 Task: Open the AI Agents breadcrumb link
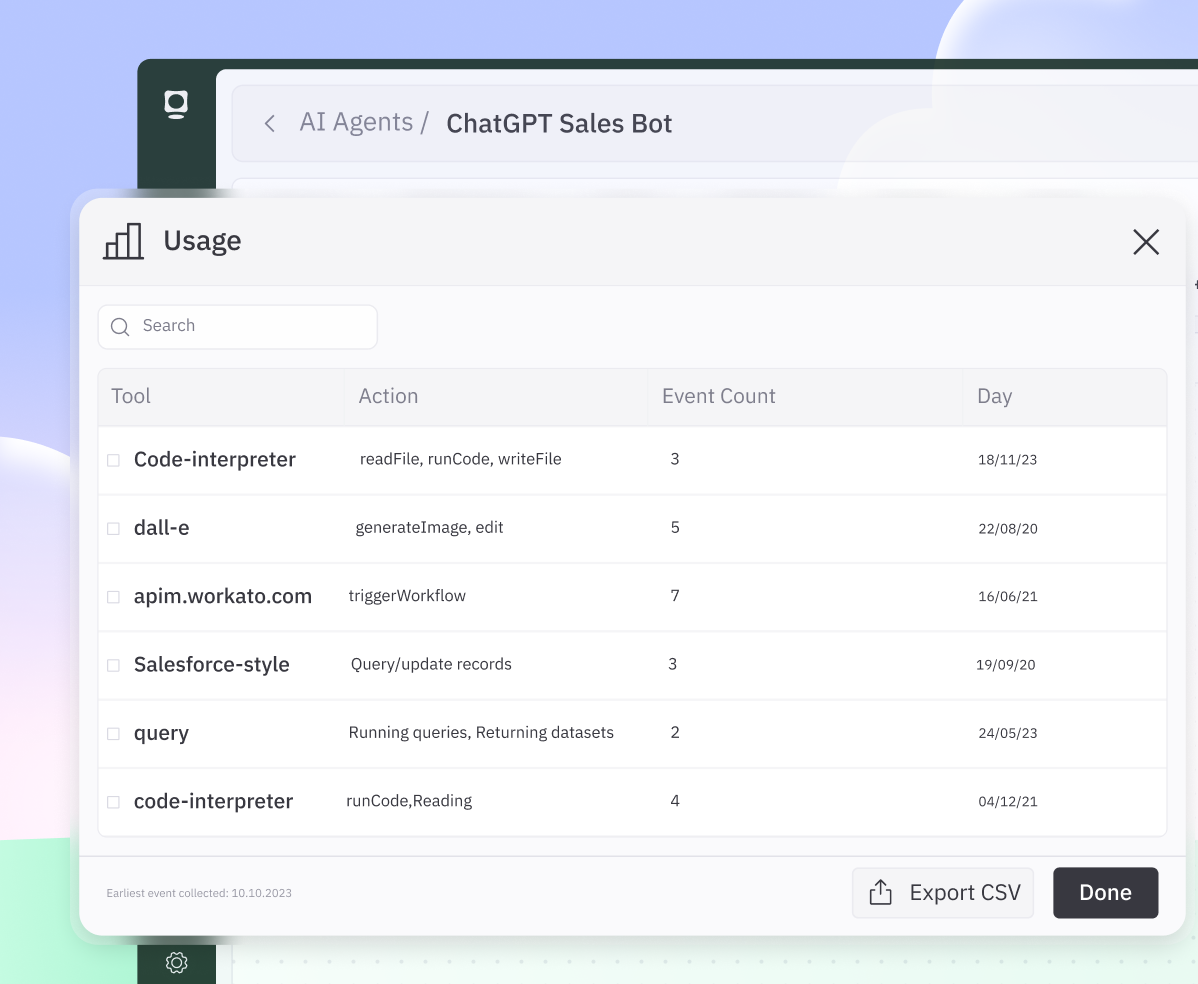click(356, 121)
